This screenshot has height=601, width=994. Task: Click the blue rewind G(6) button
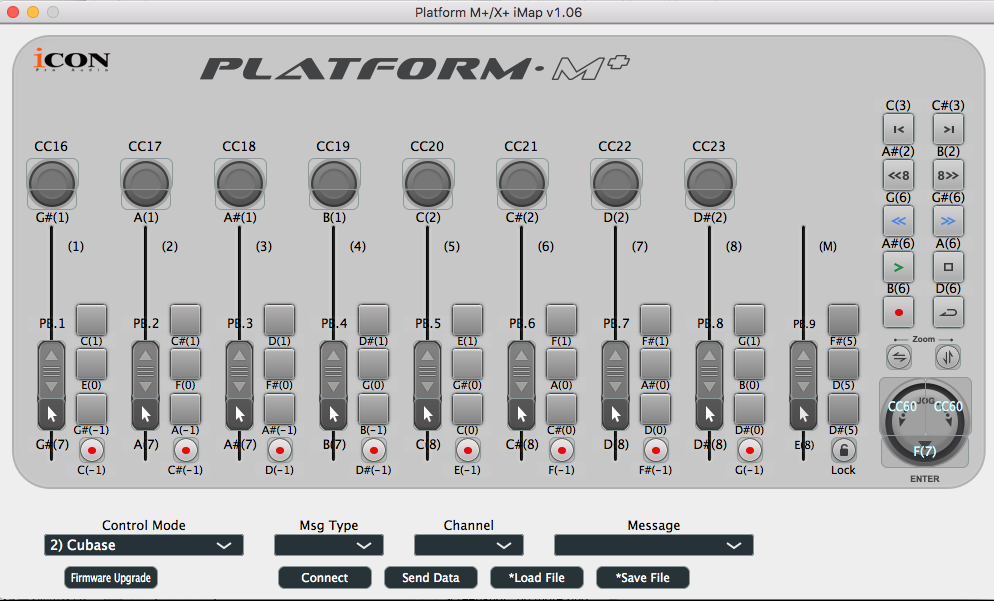click(898, 221)
